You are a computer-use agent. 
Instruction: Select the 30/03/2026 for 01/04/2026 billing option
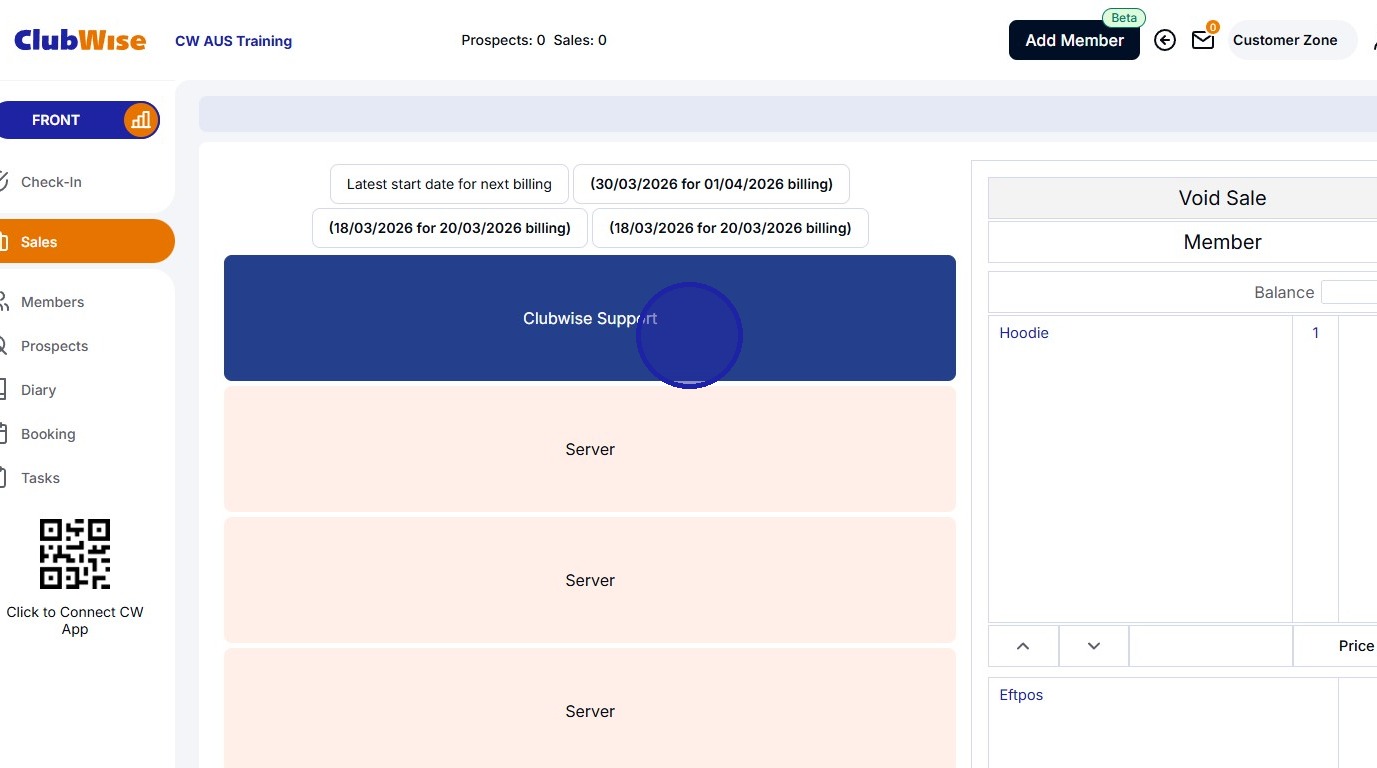click(x=711, y=184)
